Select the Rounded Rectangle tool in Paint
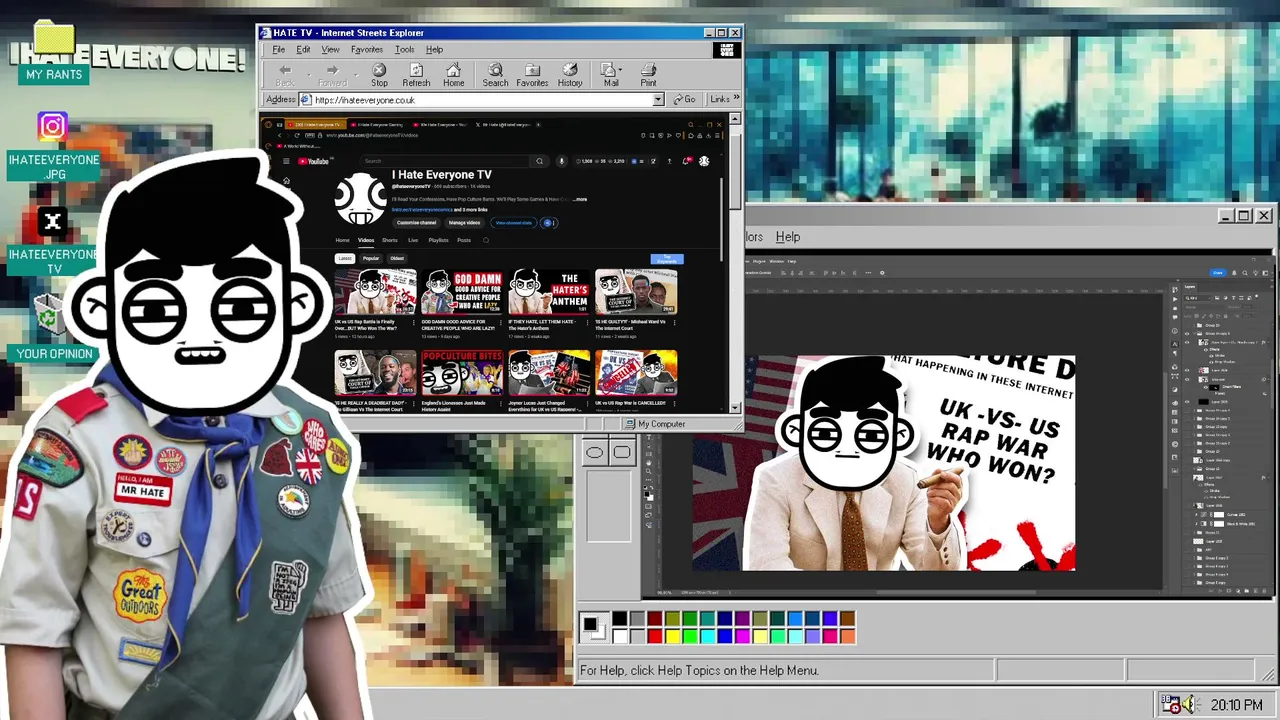Screen dimensions: 1280x720 coord(621,453)
